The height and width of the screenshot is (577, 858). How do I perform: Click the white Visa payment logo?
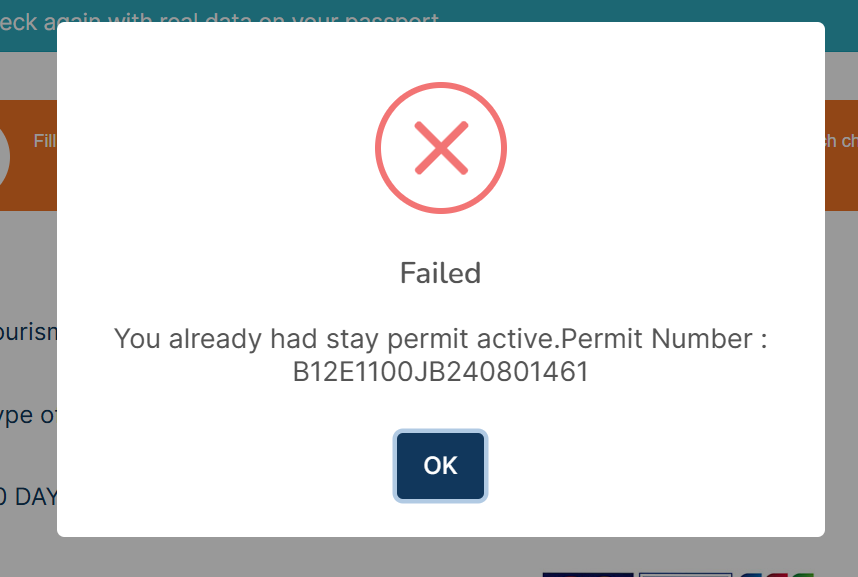pos(685,574)
